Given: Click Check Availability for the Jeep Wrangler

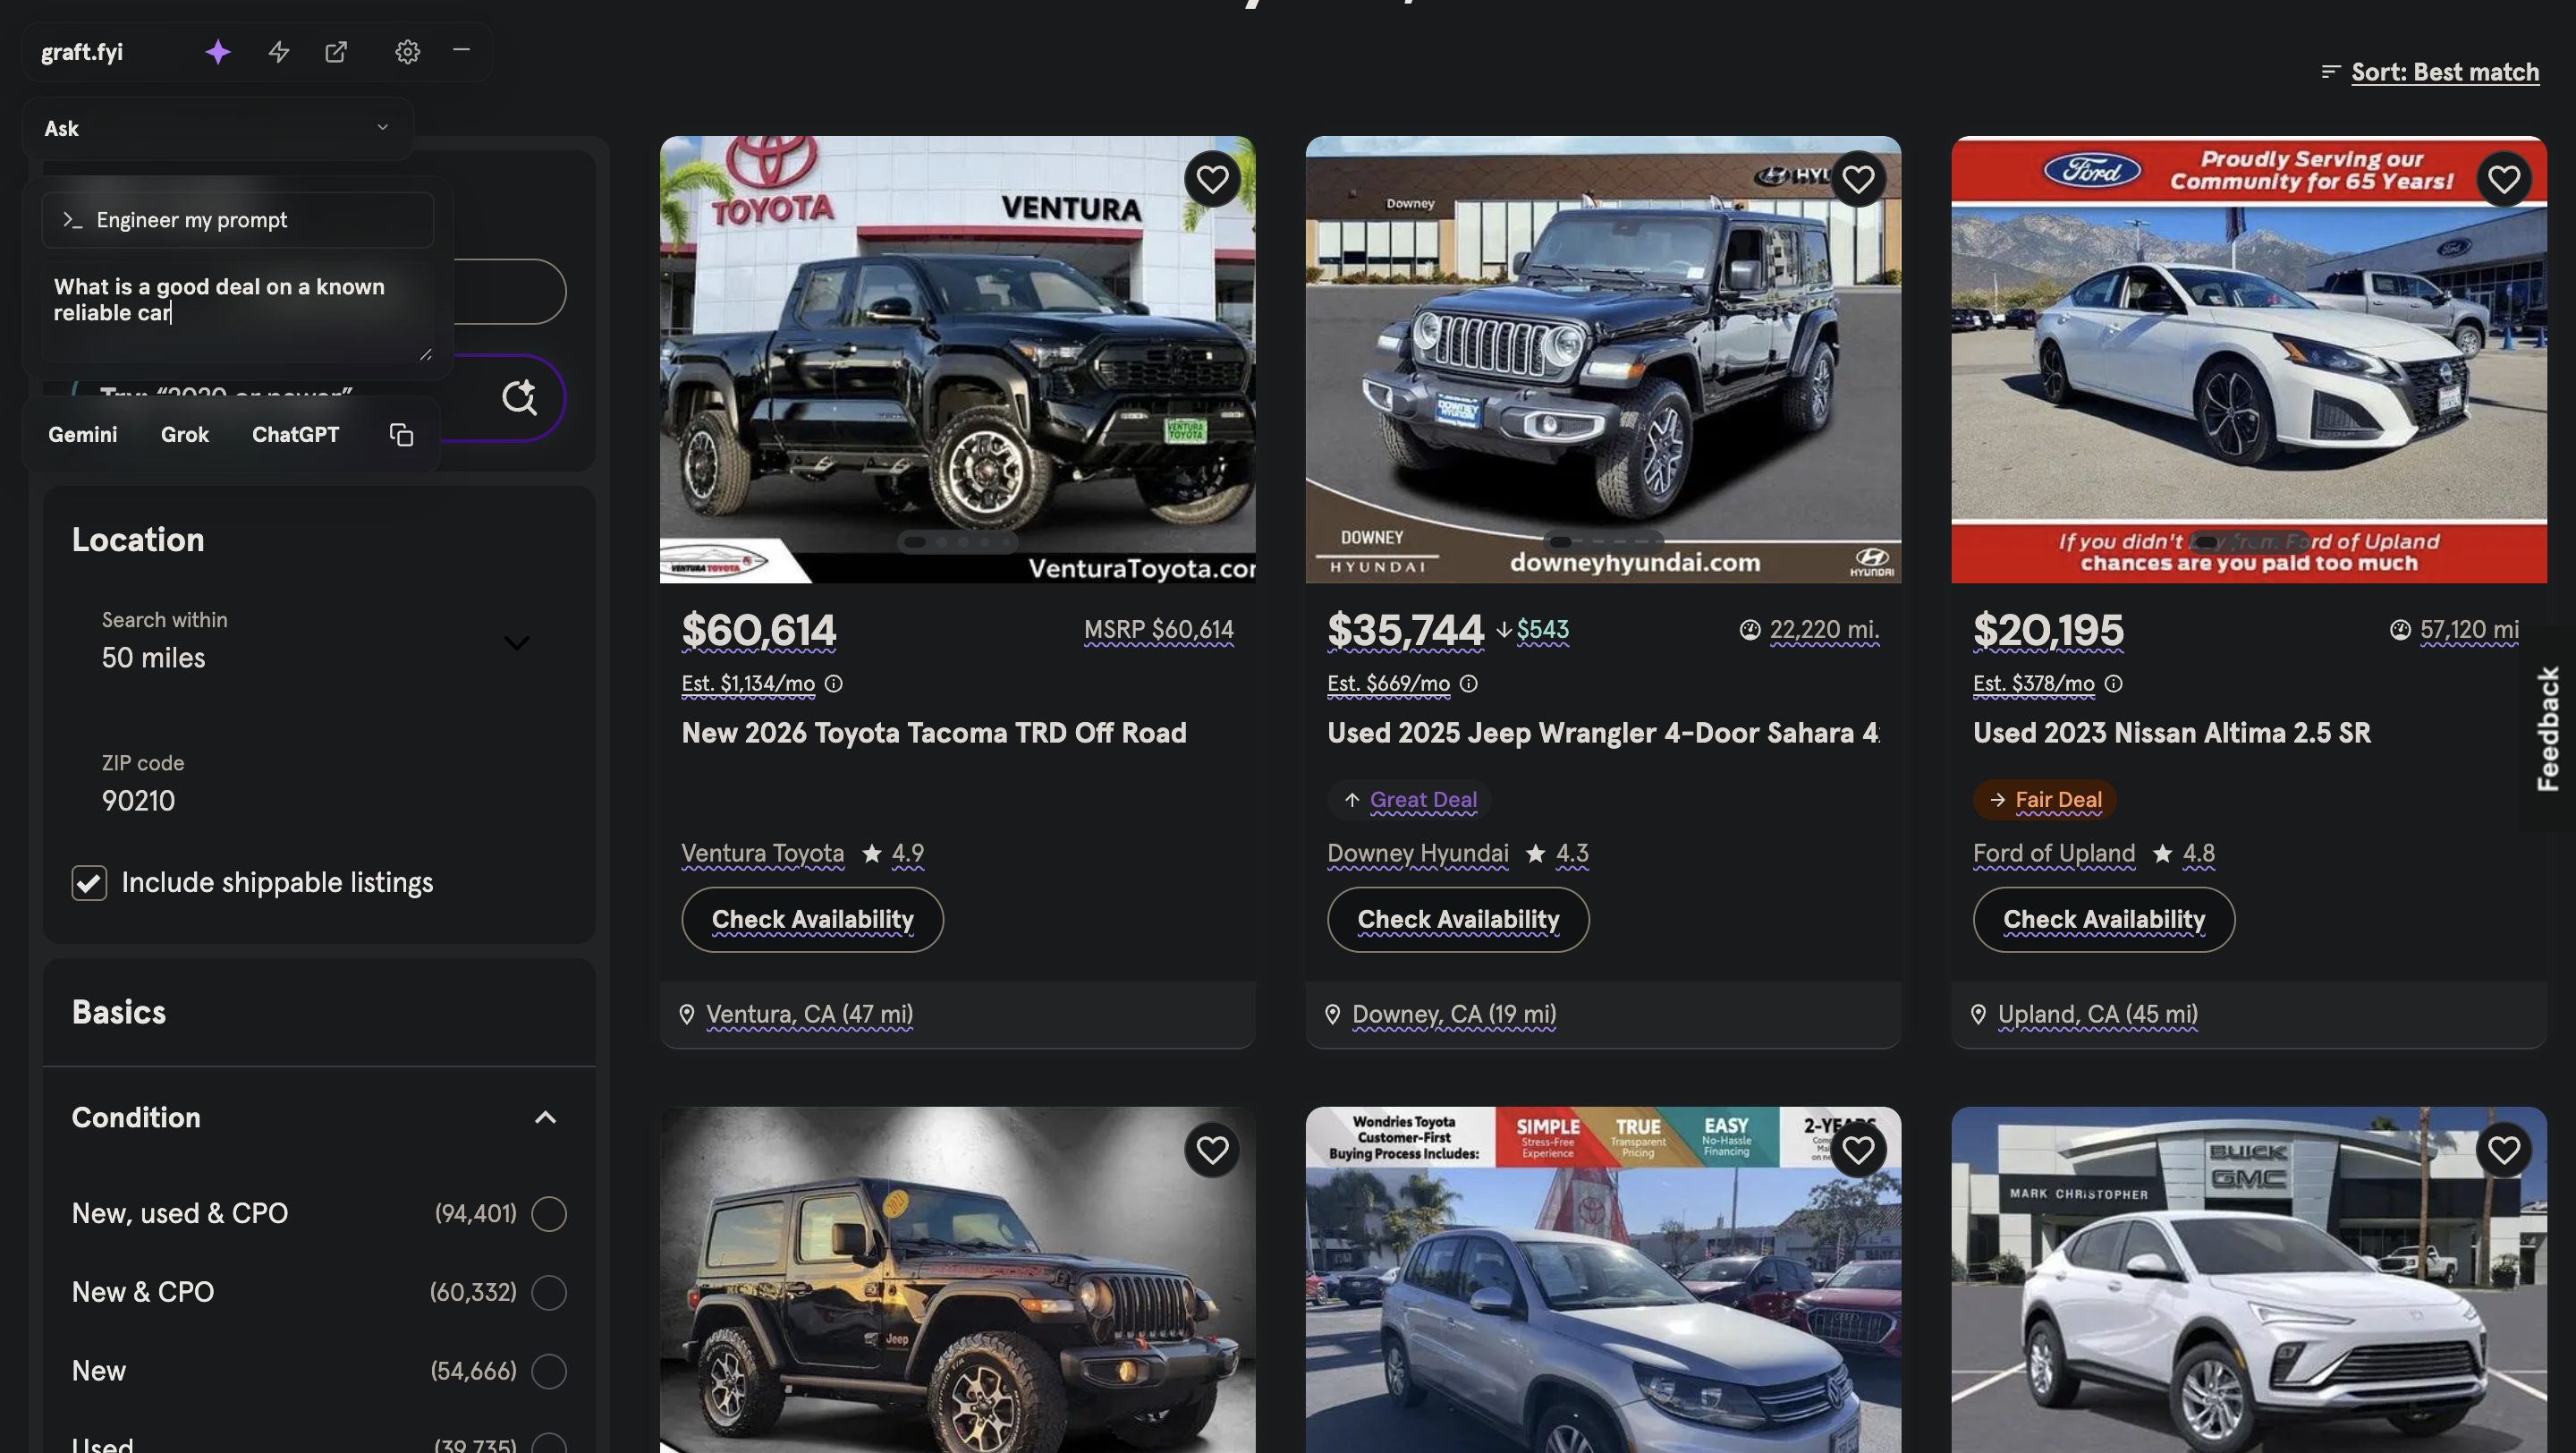Looking at the screenshot, I should pyautogui.click(x=1457, y=919).
